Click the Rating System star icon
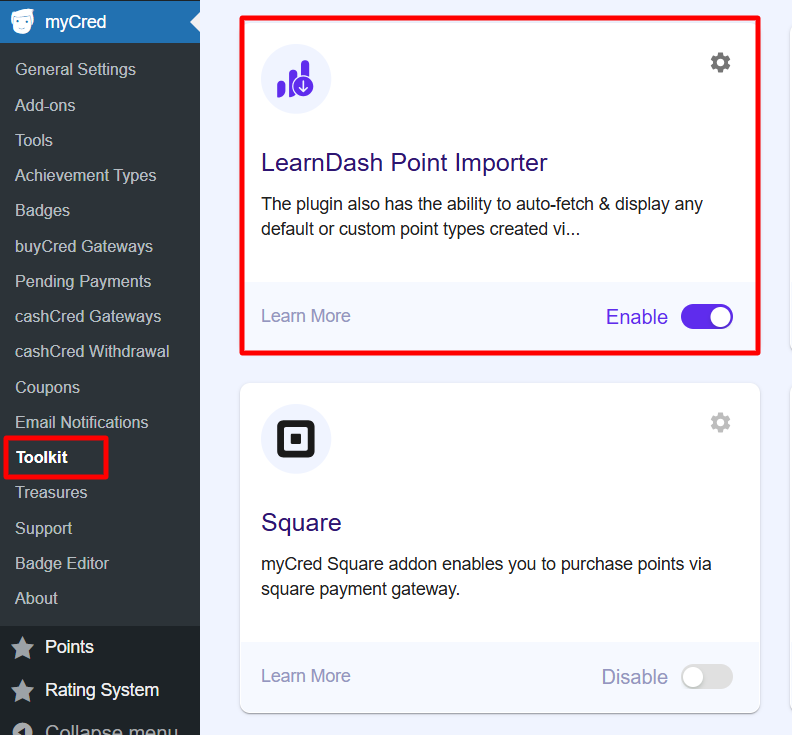Screen dimensions: 792x735 22,691
